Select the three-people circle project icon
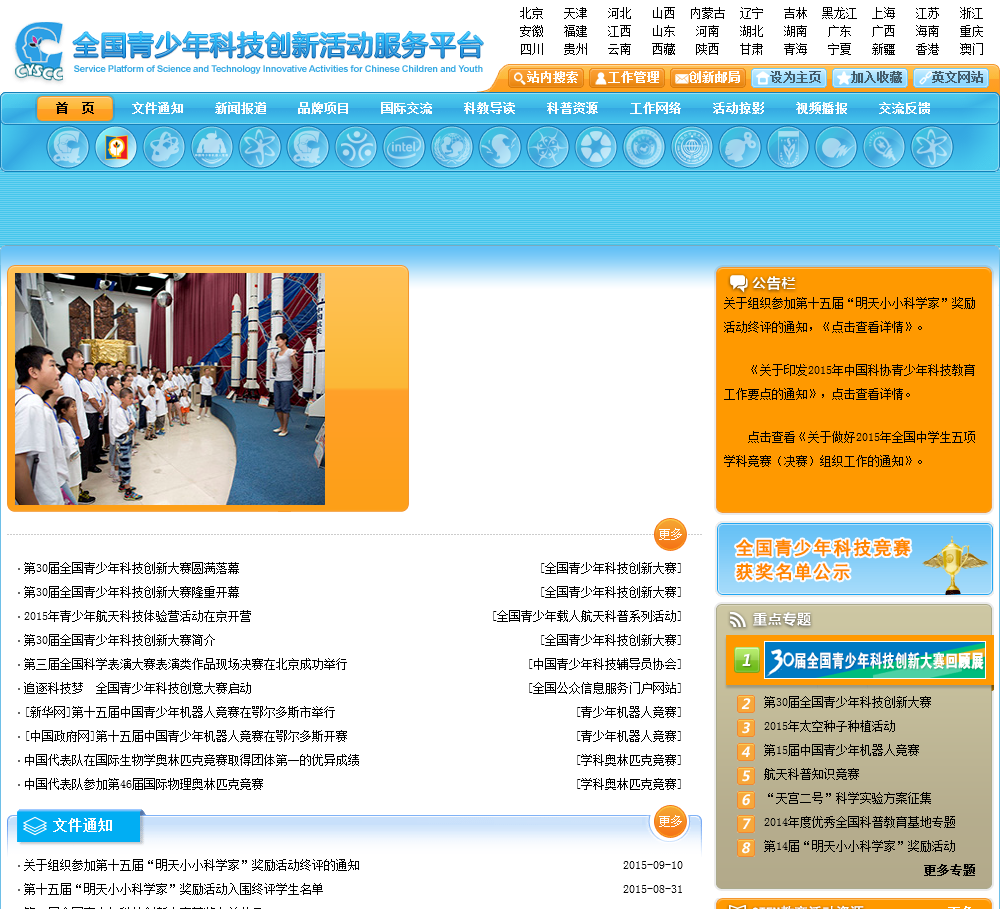 point(356,147)
